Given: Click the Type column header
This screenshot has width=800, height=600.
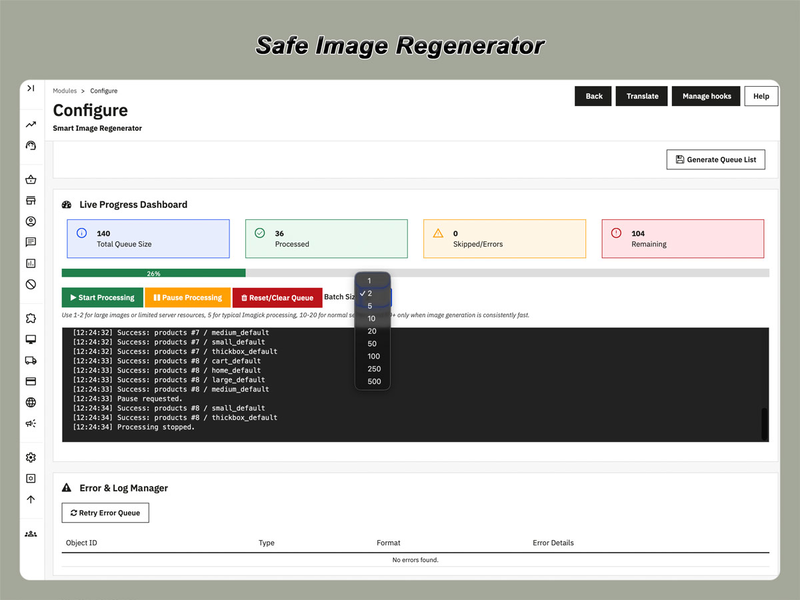Looking at the screenshot, I should [266, 543].
